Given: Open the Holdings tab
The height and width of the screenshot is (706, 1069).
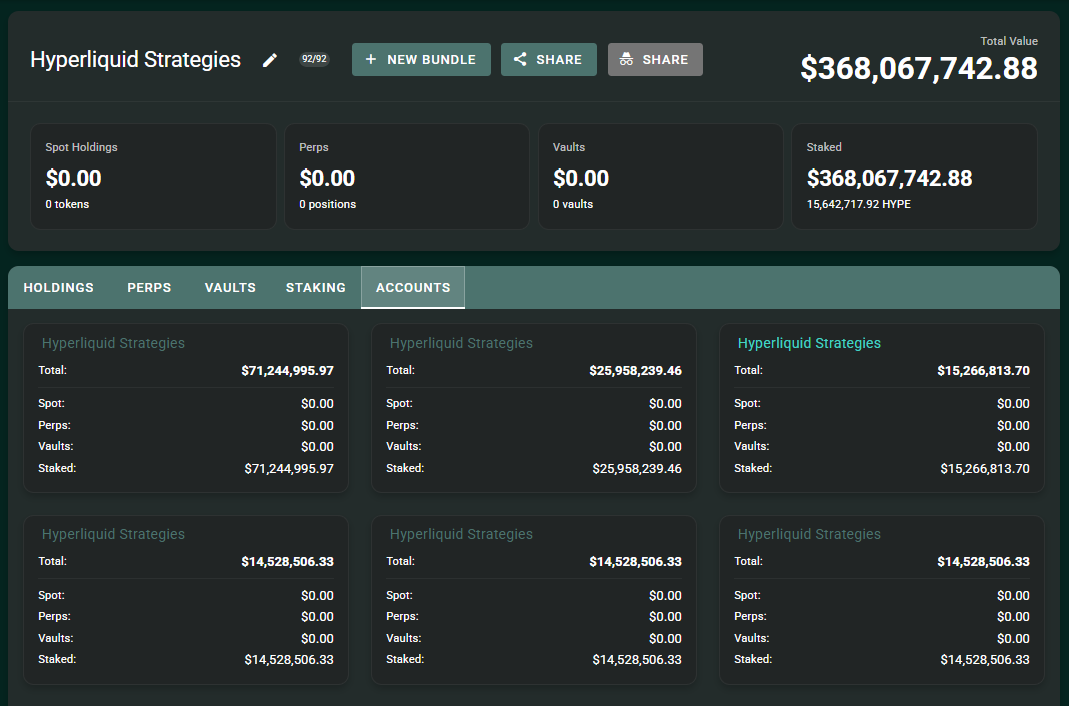Looking at the screenshot, I should pyautogui.click(x=59, y=288).
